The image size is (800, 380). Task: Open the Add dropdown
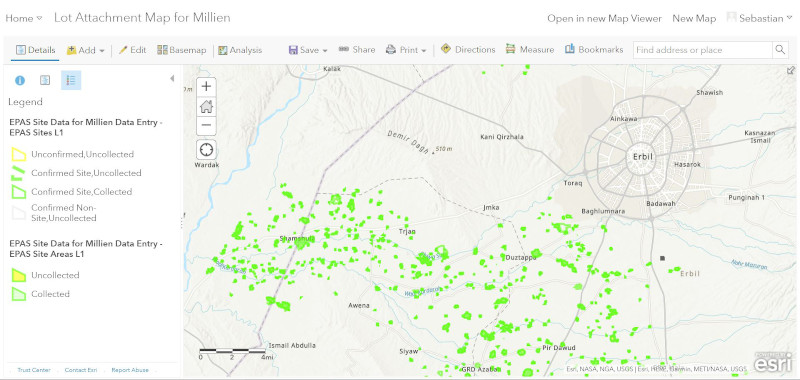(86, 50)
